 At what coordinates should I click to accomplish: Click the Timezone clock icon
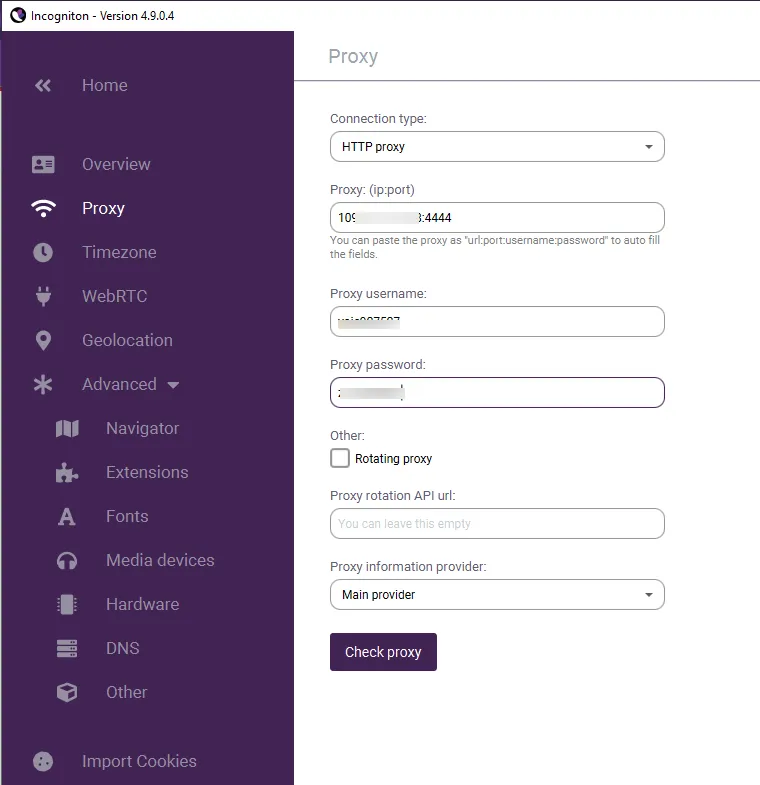43,252
